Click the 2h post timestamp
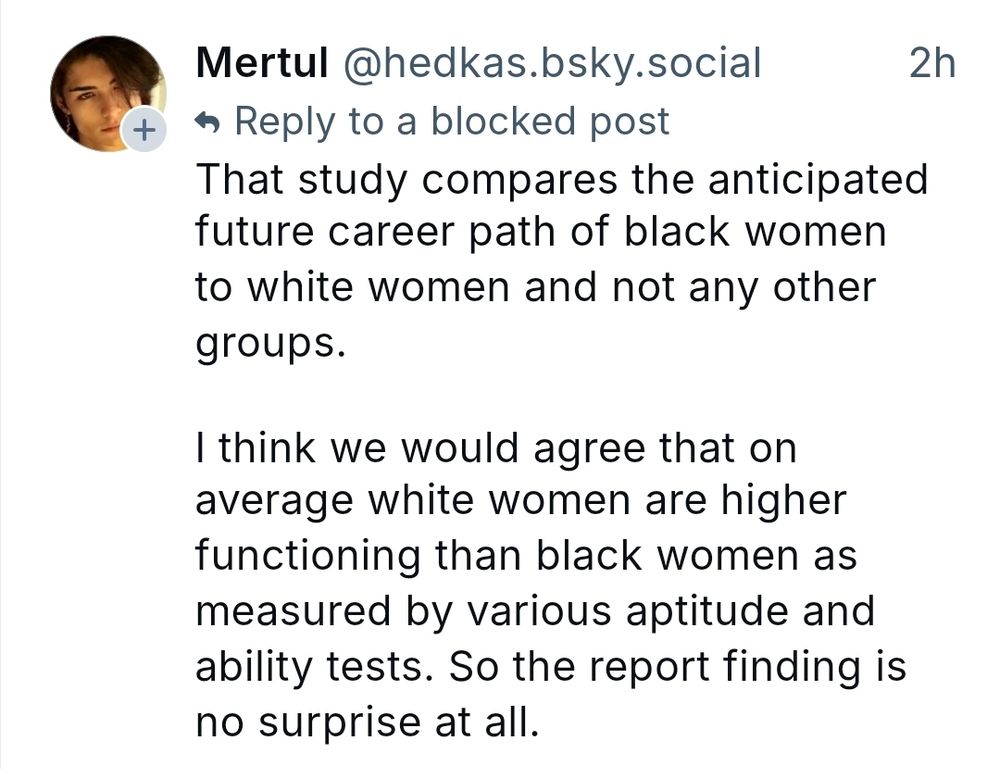Viewport: 1000px width, 769px height. click(932, 64)
